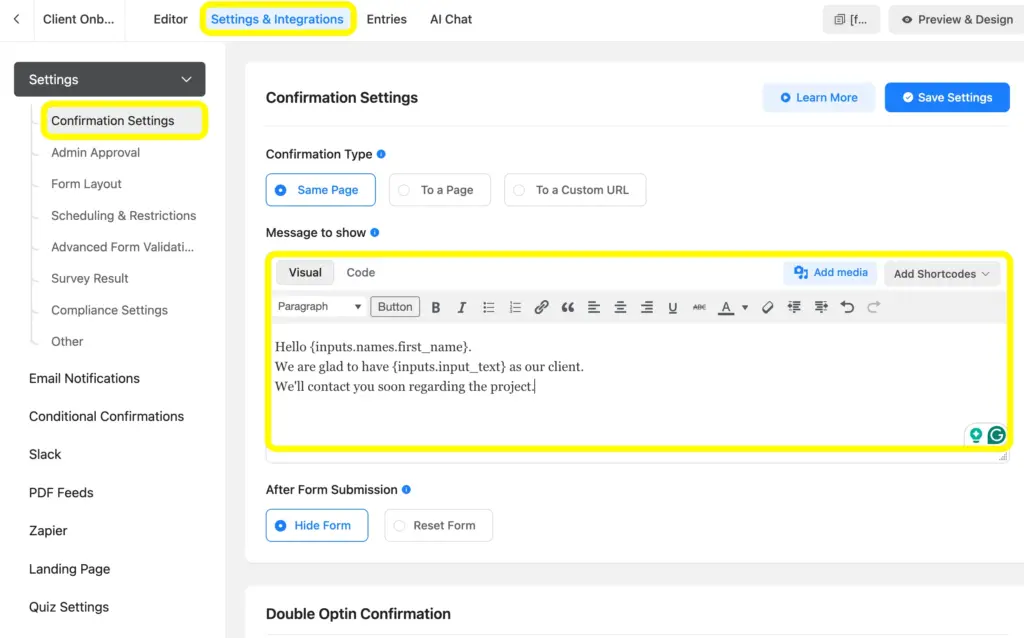Open Confirmation Settings in sidebar
Viewport: 1024px width, 638px height.
(x=124, y=121)
